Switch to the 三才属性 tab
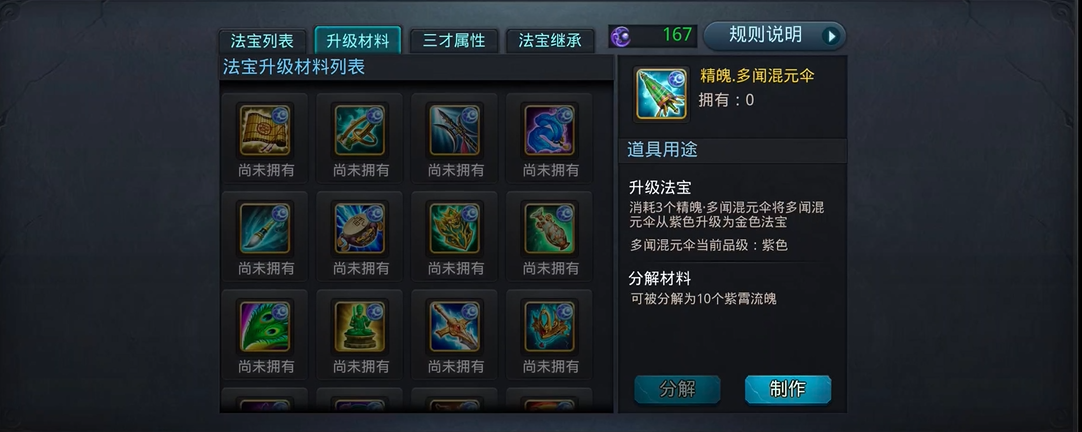1082x432 pixels. point(454,41)
